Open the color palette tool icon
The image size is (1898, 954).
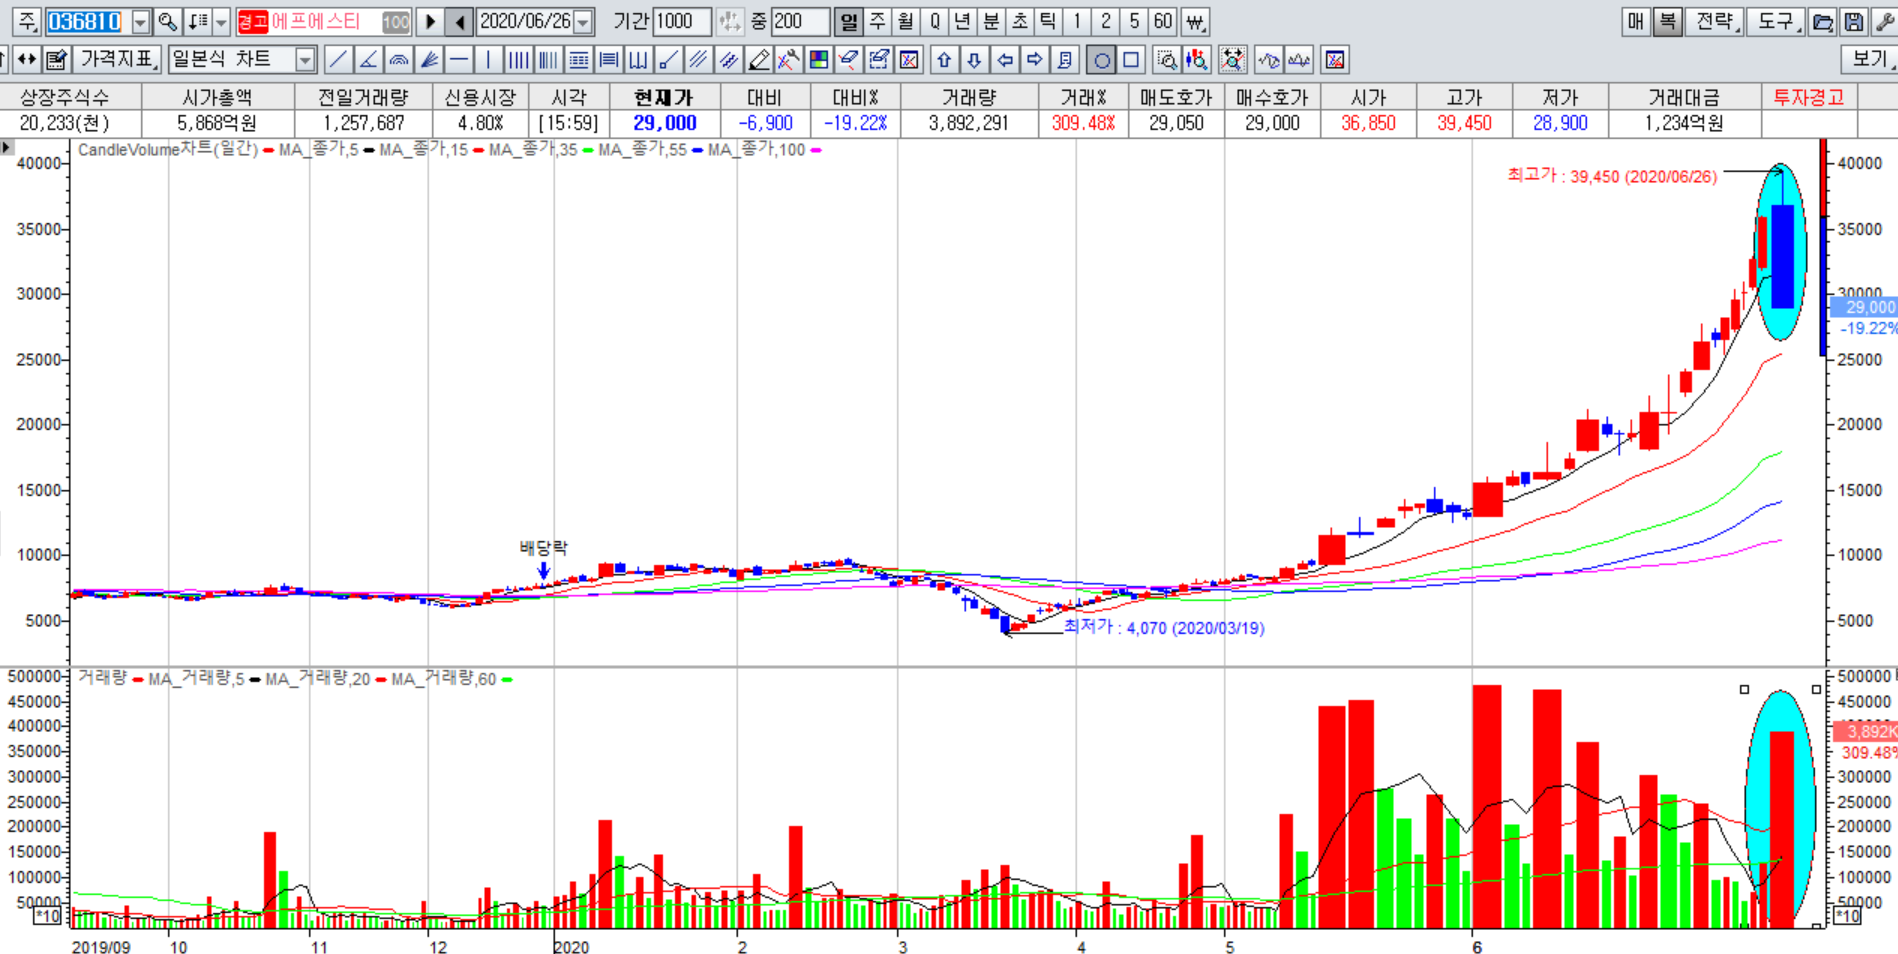click(819, 60)
